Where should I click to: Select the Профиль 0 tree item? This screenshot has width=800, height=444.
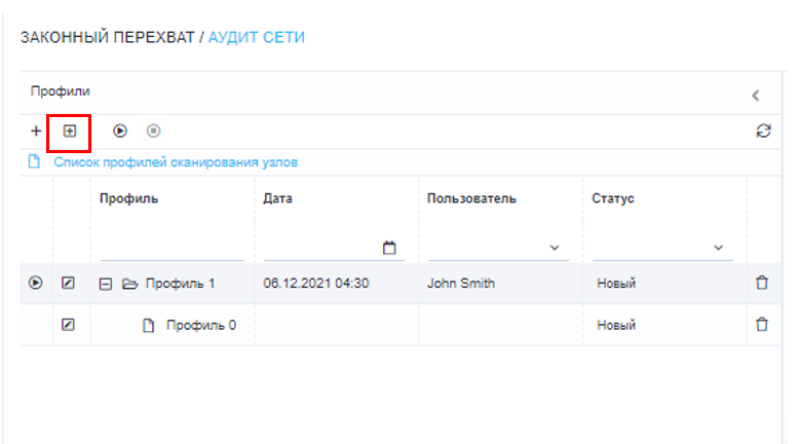coord(200,324)
